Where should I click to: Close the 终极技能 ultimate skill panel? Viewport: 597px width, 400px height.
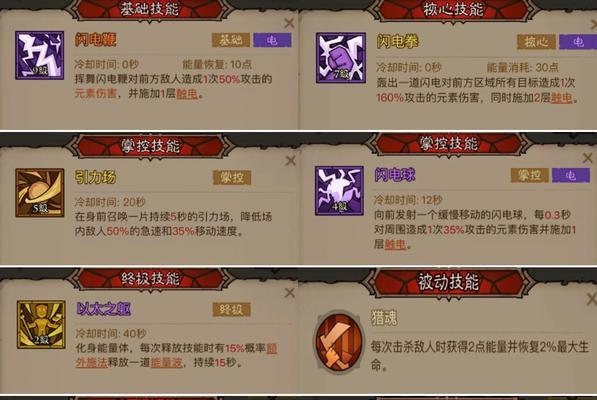[x=290, y=293]
